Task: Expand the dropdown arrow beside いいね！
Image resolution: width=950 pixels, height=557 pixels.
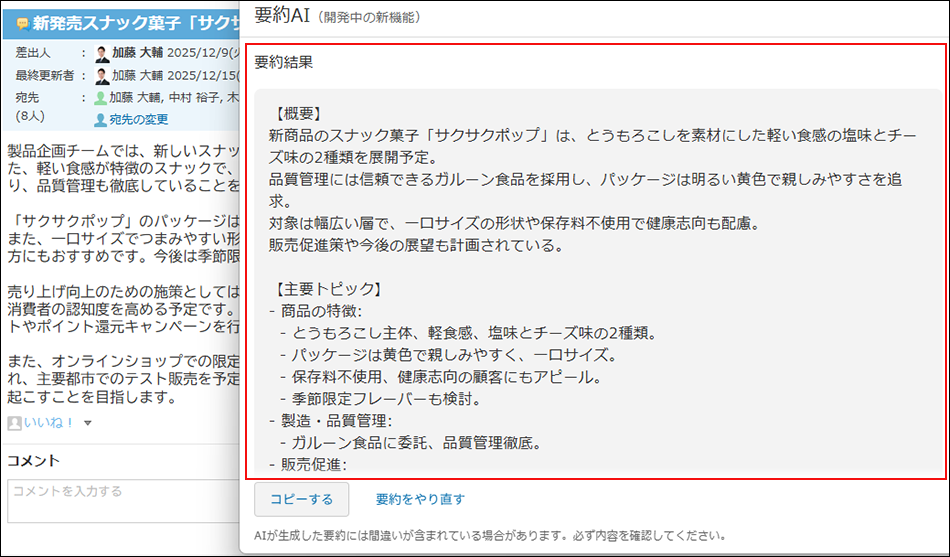Action: click(88, 423)
